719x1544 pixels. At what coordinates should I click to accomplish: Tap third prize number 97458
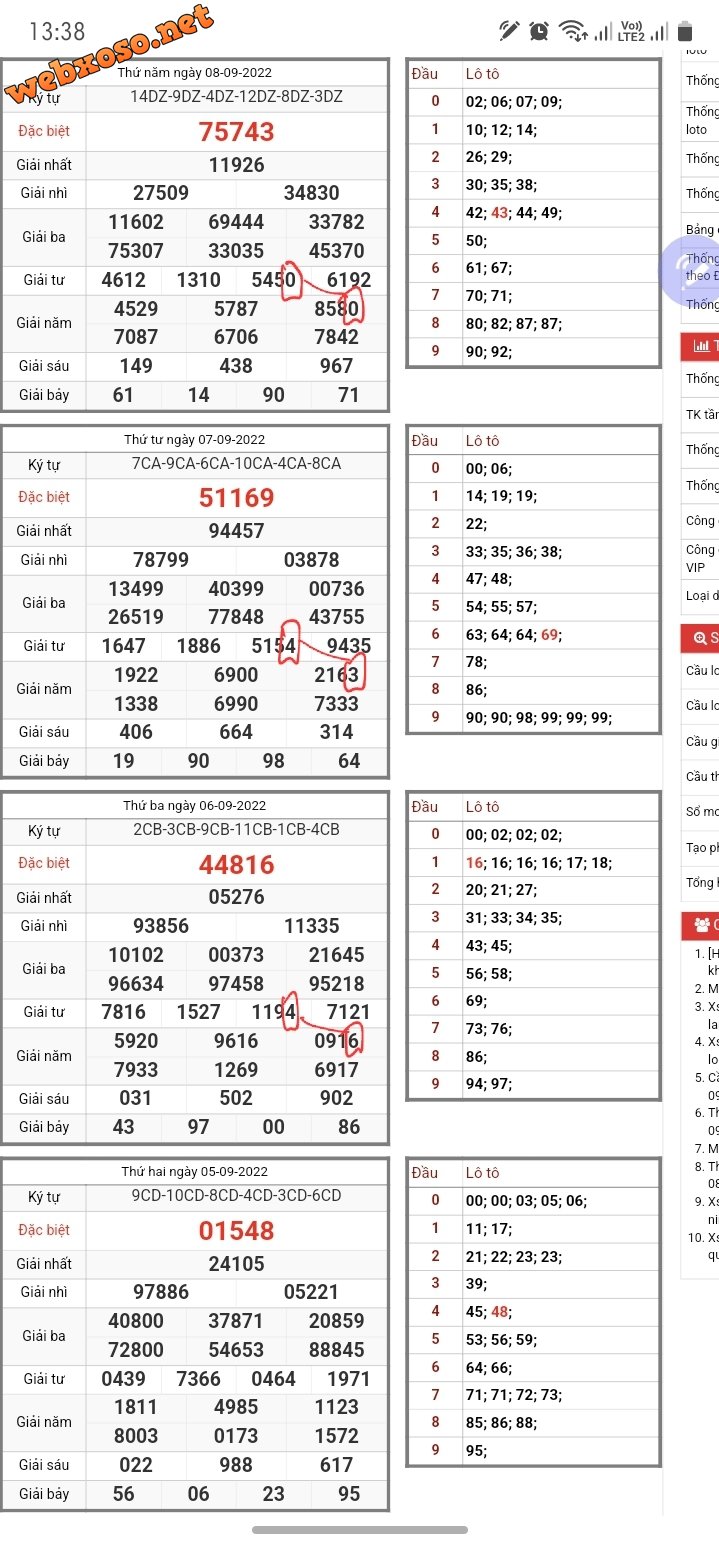click(x=236, y=983)
